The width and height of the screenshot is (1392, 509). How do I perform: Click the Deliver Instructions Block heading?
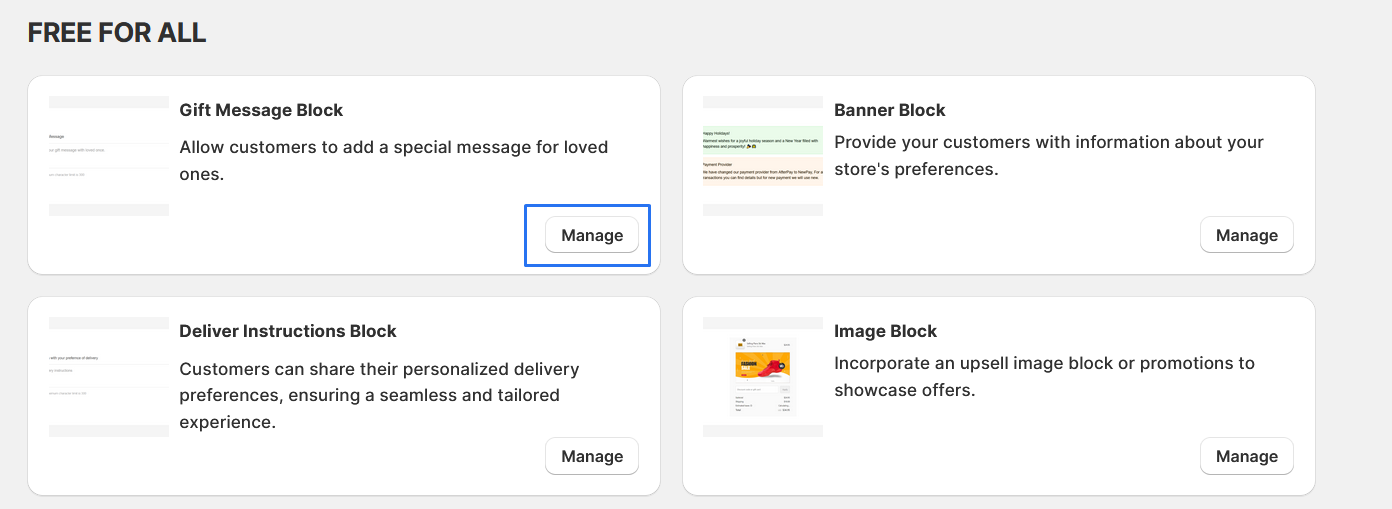coord(288,331)
